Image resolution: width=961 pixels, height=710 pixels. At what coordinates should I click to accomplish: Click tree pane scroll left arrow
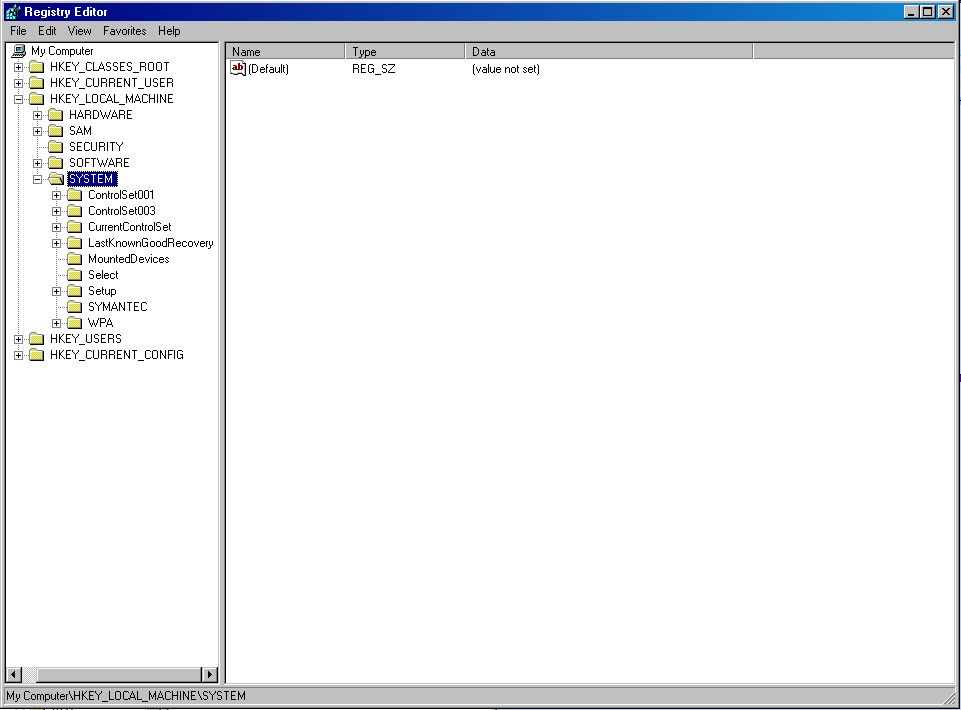coord(13,674)
